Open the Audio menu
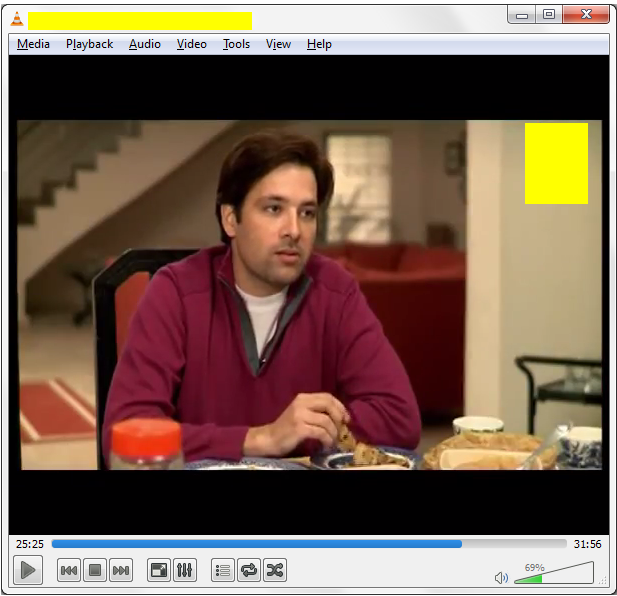 pos(145,44)
